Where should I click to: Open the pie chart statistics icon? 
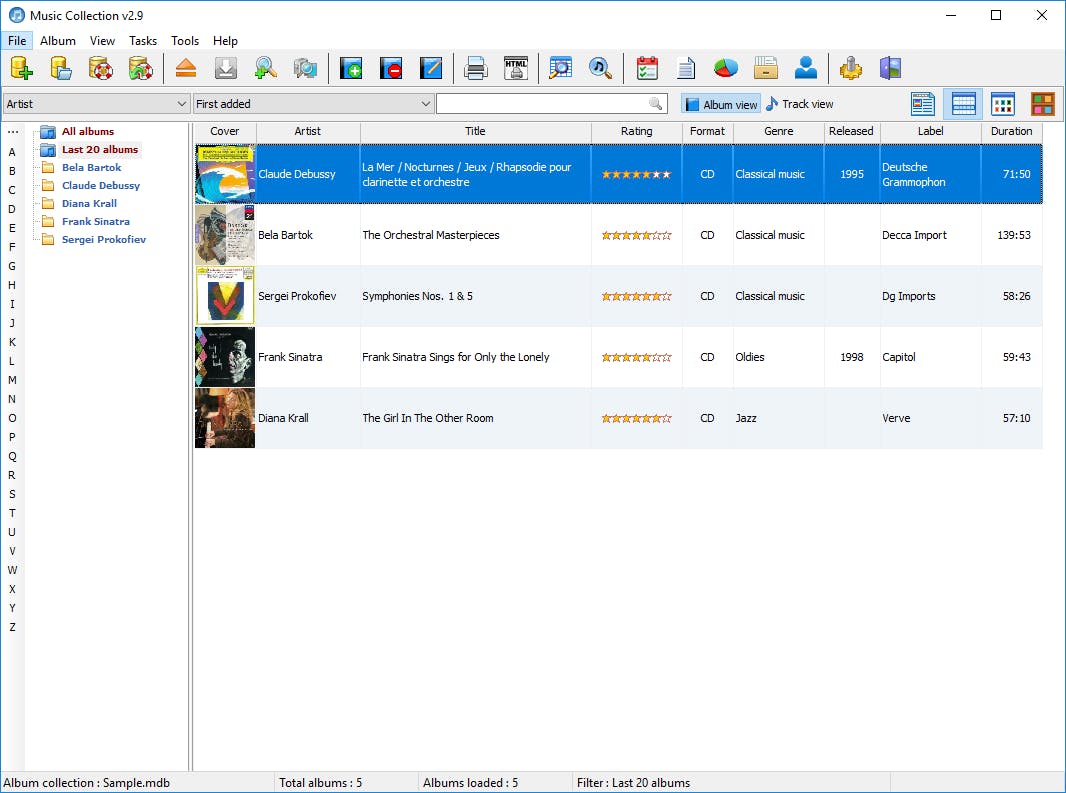[x=725, y=68]
